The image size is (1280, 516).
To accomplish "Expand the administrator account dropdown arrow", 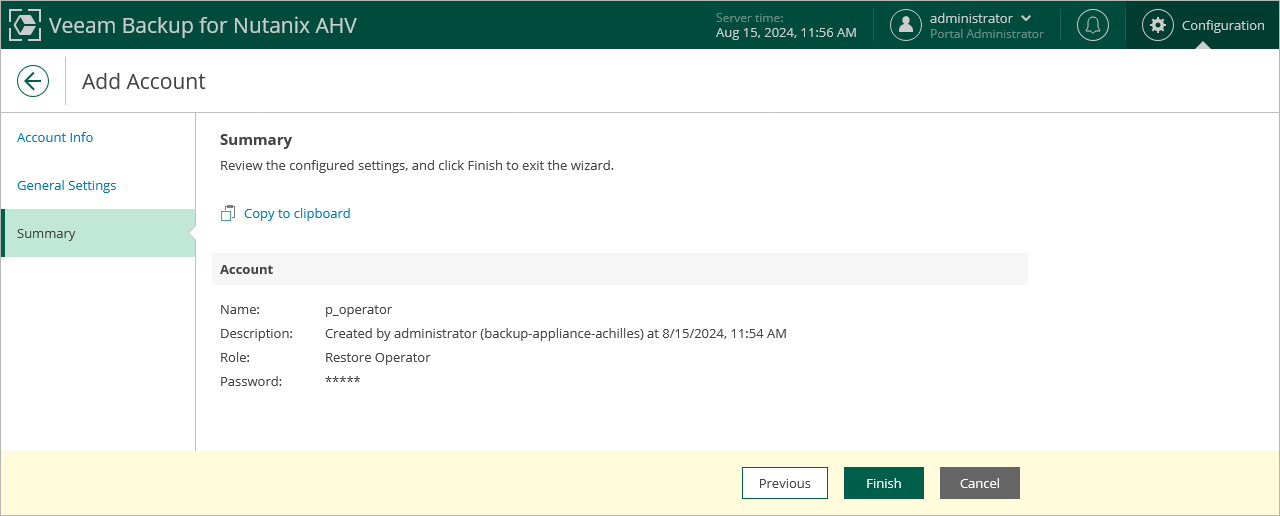I will pos(1026,18).
